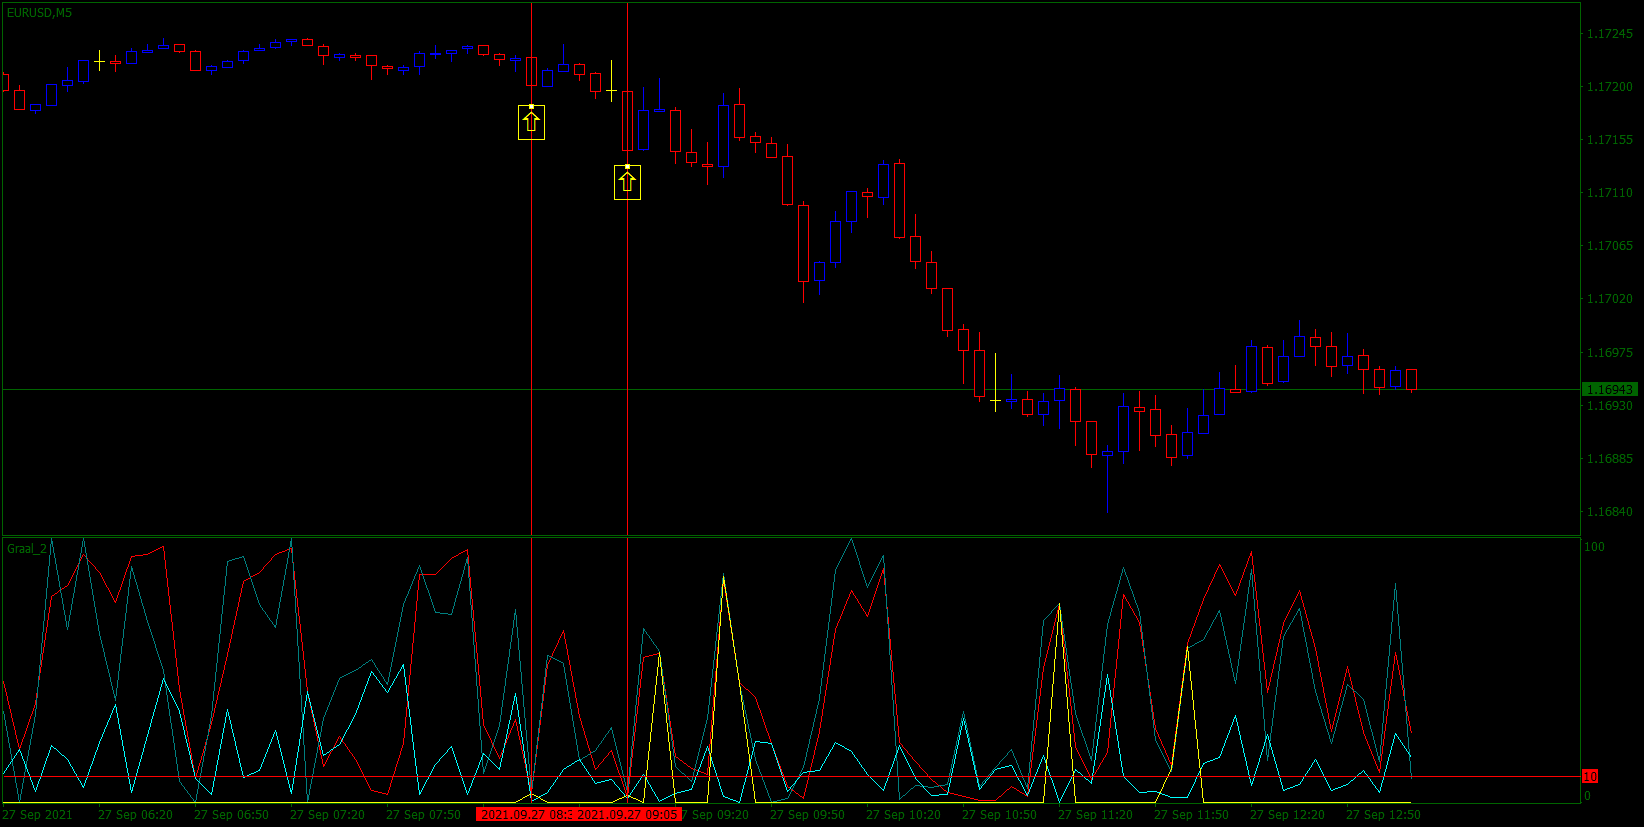Image resolution: width=1644 pixels, height=827 pixels.
Task: Click price scale value 1.16885
Action: (1609, 459)
